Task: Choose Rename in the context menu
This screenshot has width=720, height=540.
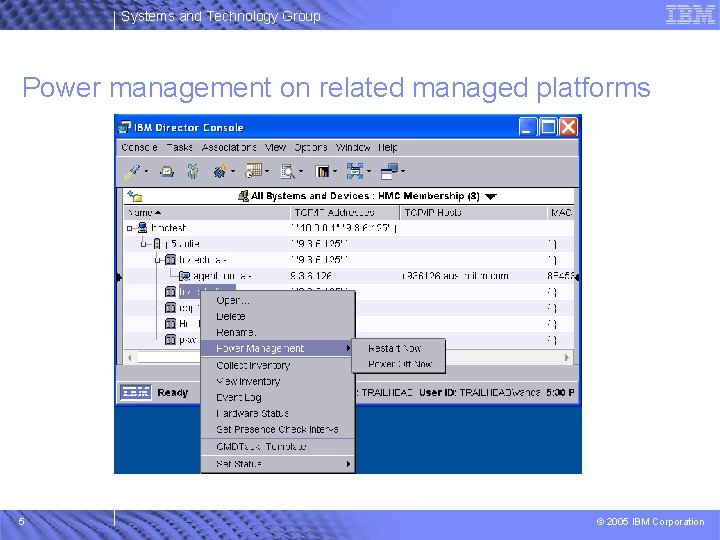Action: [278, 332]
